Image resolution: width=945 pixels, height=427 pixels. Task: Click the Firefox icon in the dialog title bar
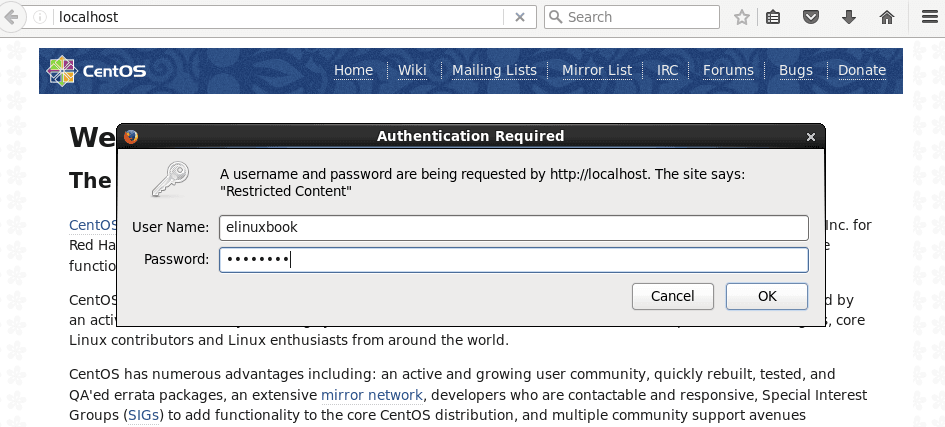131,137
